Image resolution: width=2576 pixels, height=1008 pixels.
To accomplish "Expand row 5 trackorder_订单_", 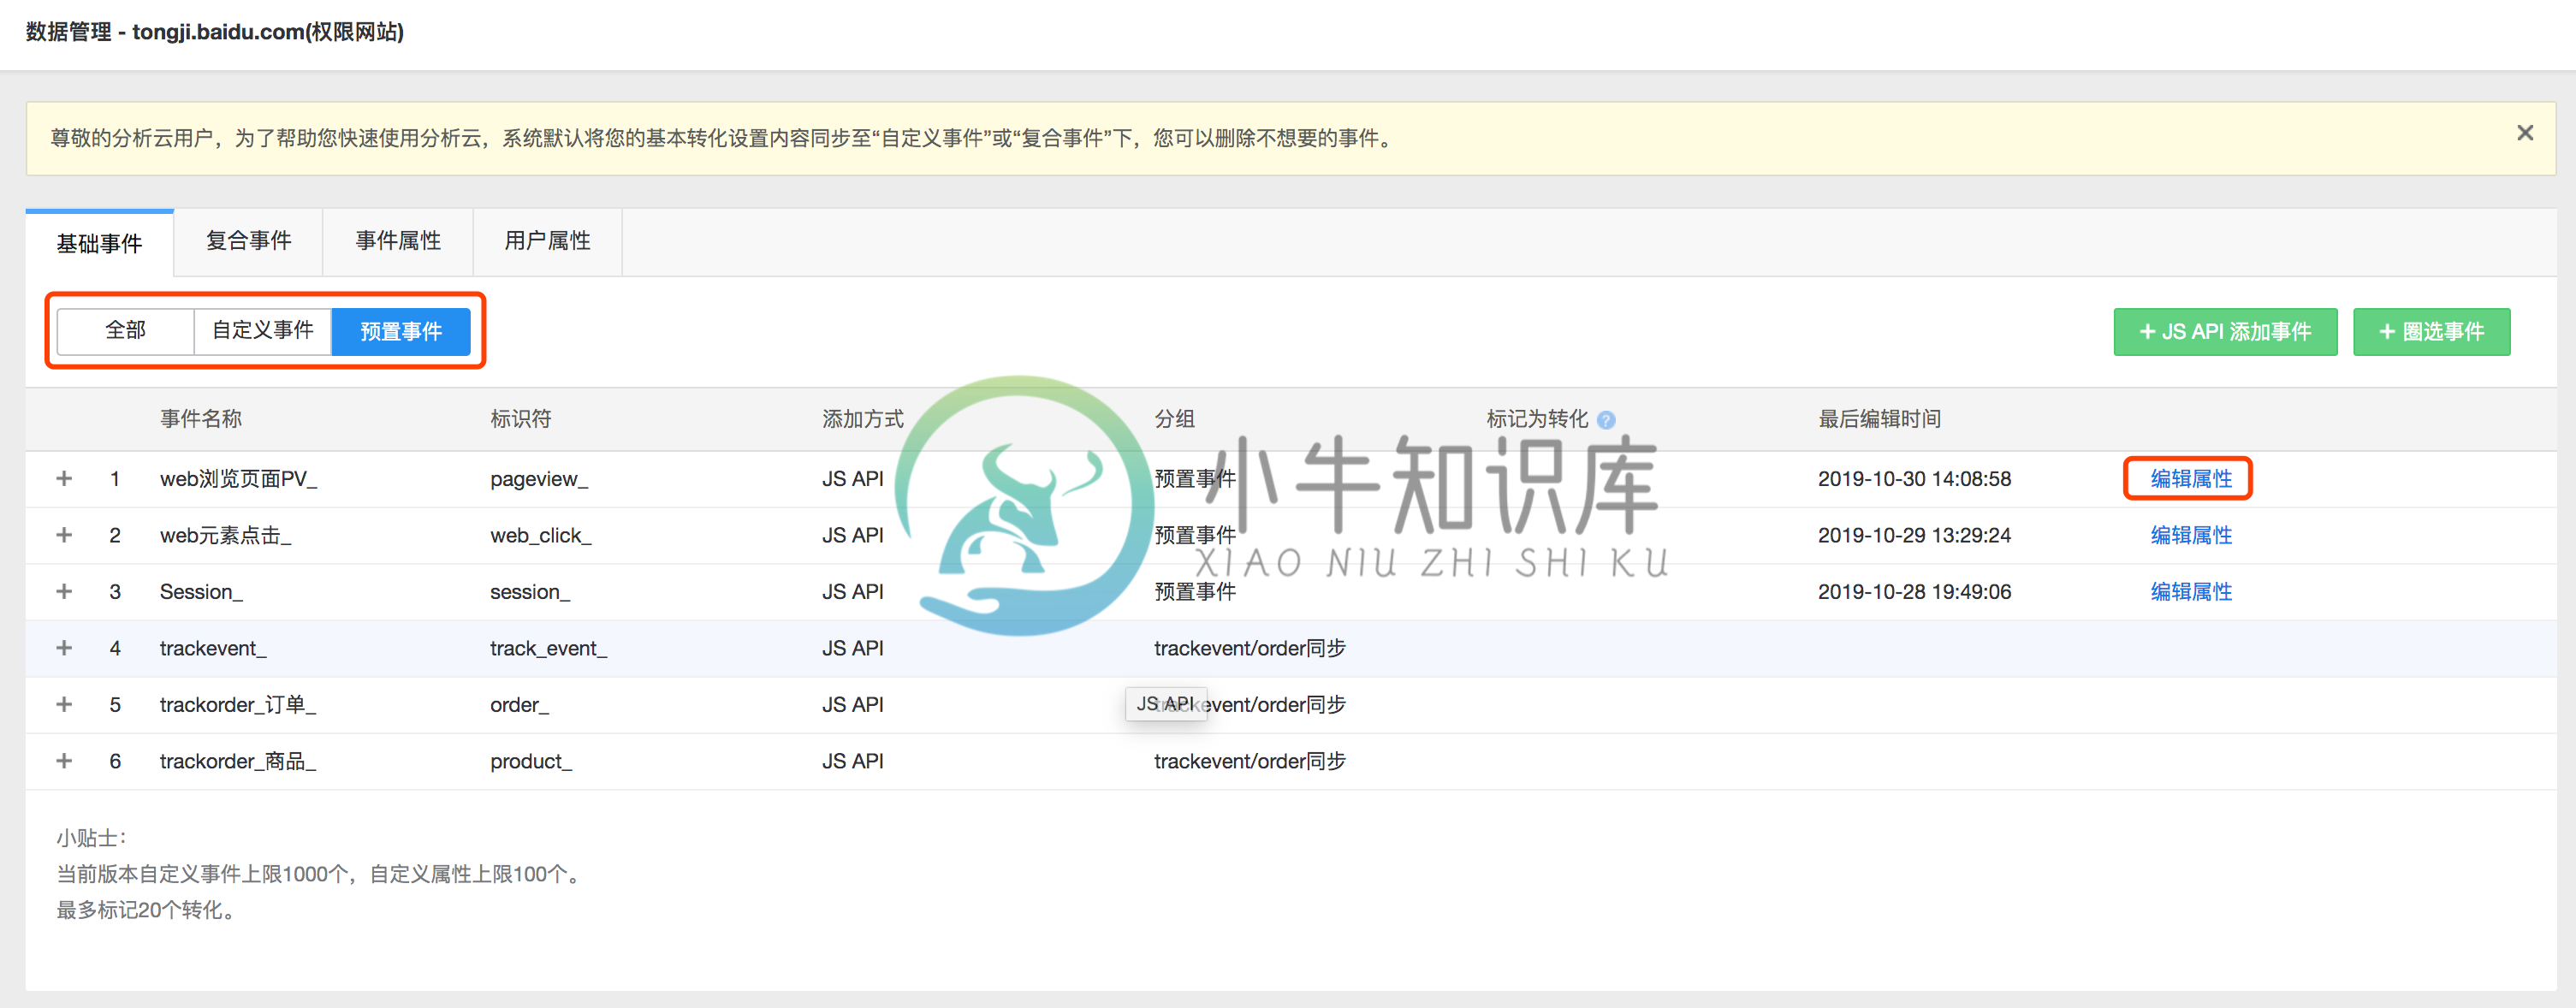I will (64, 704).
